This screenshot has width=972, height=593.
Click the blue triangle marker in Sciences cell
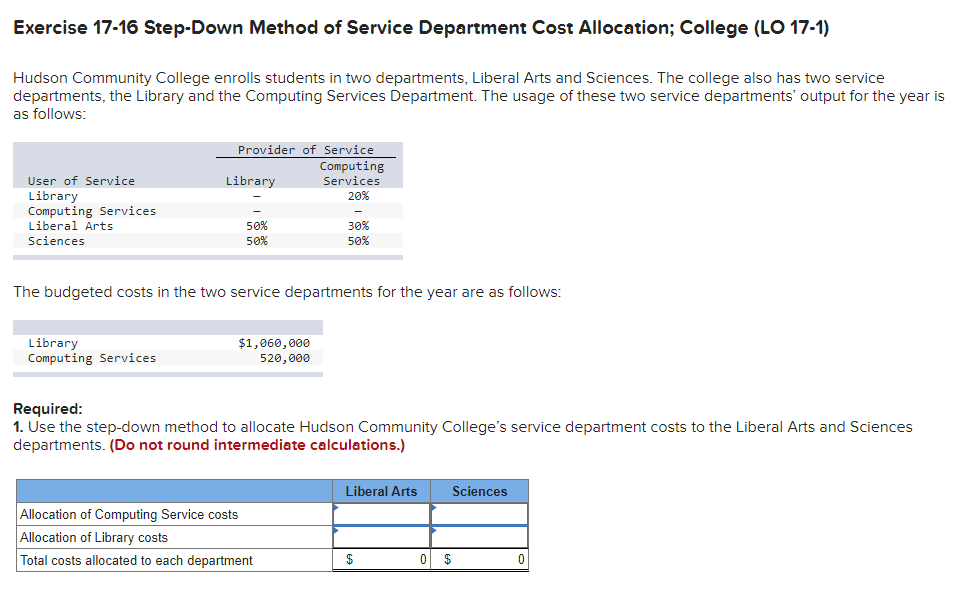[434, 508]
